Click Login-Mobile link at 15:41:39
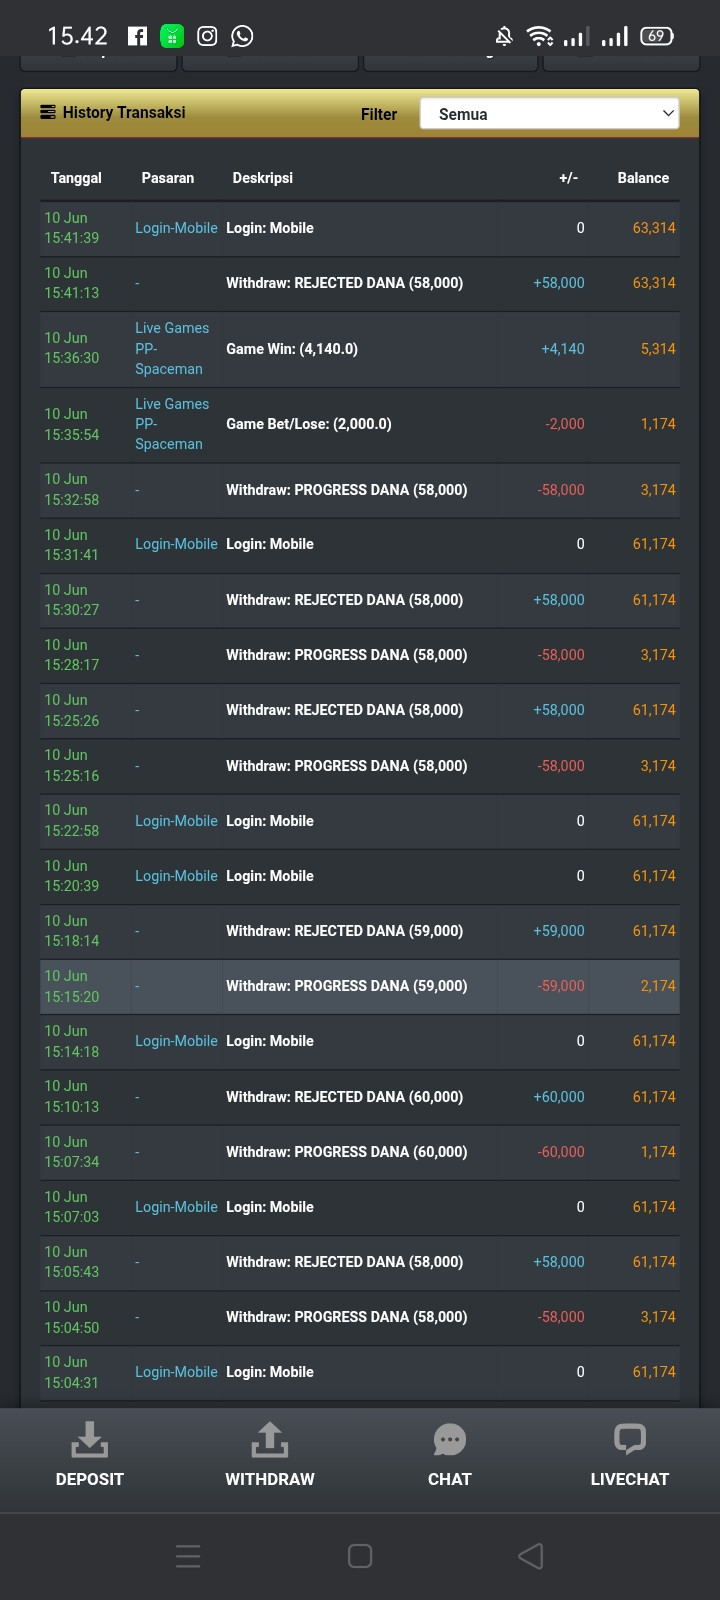This screenshot has height=1600, width=720. tap(176, 228)
